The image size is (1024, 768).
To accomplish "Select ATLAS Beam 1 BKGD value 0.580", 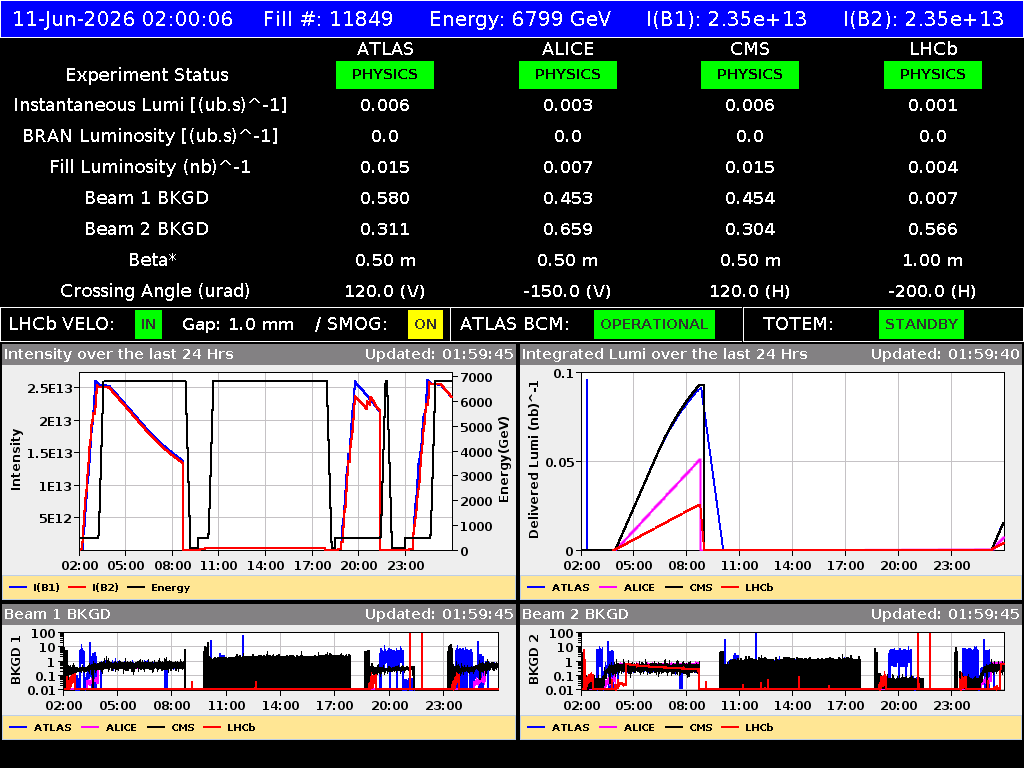I will 385,198.
